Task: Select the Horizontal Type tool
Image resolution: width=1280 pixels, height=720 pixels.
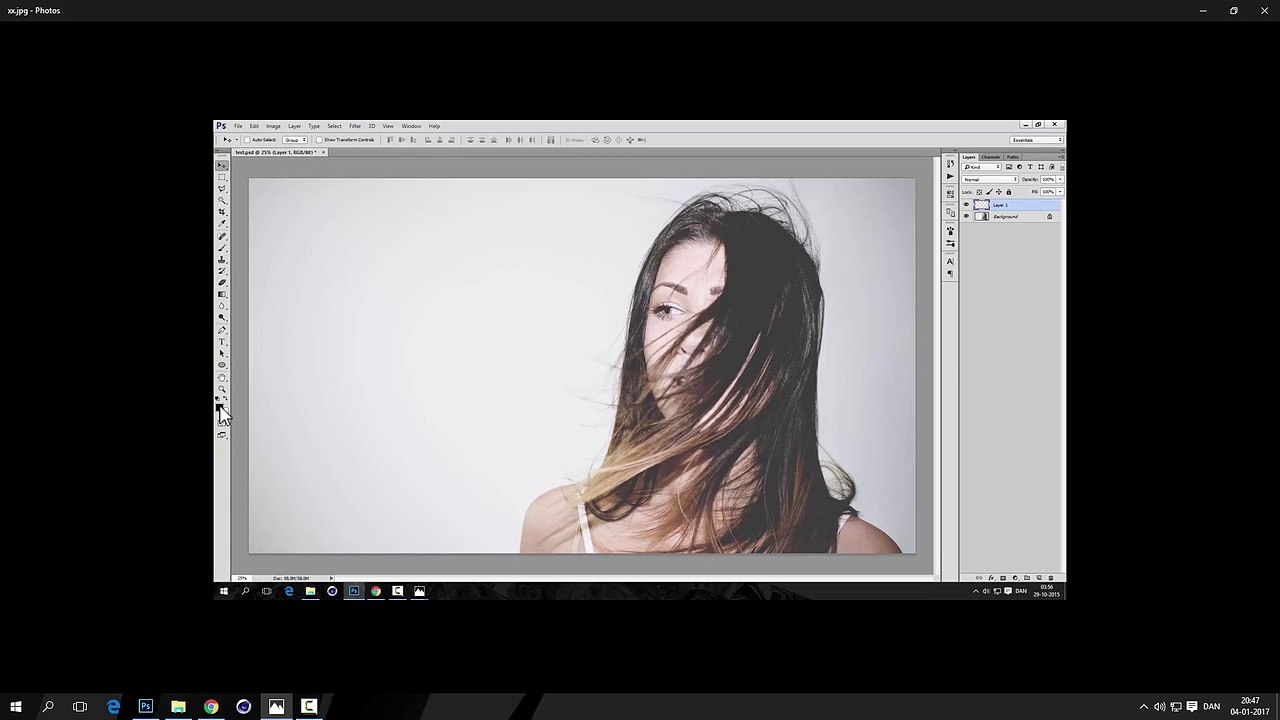Action: (222, 342)
